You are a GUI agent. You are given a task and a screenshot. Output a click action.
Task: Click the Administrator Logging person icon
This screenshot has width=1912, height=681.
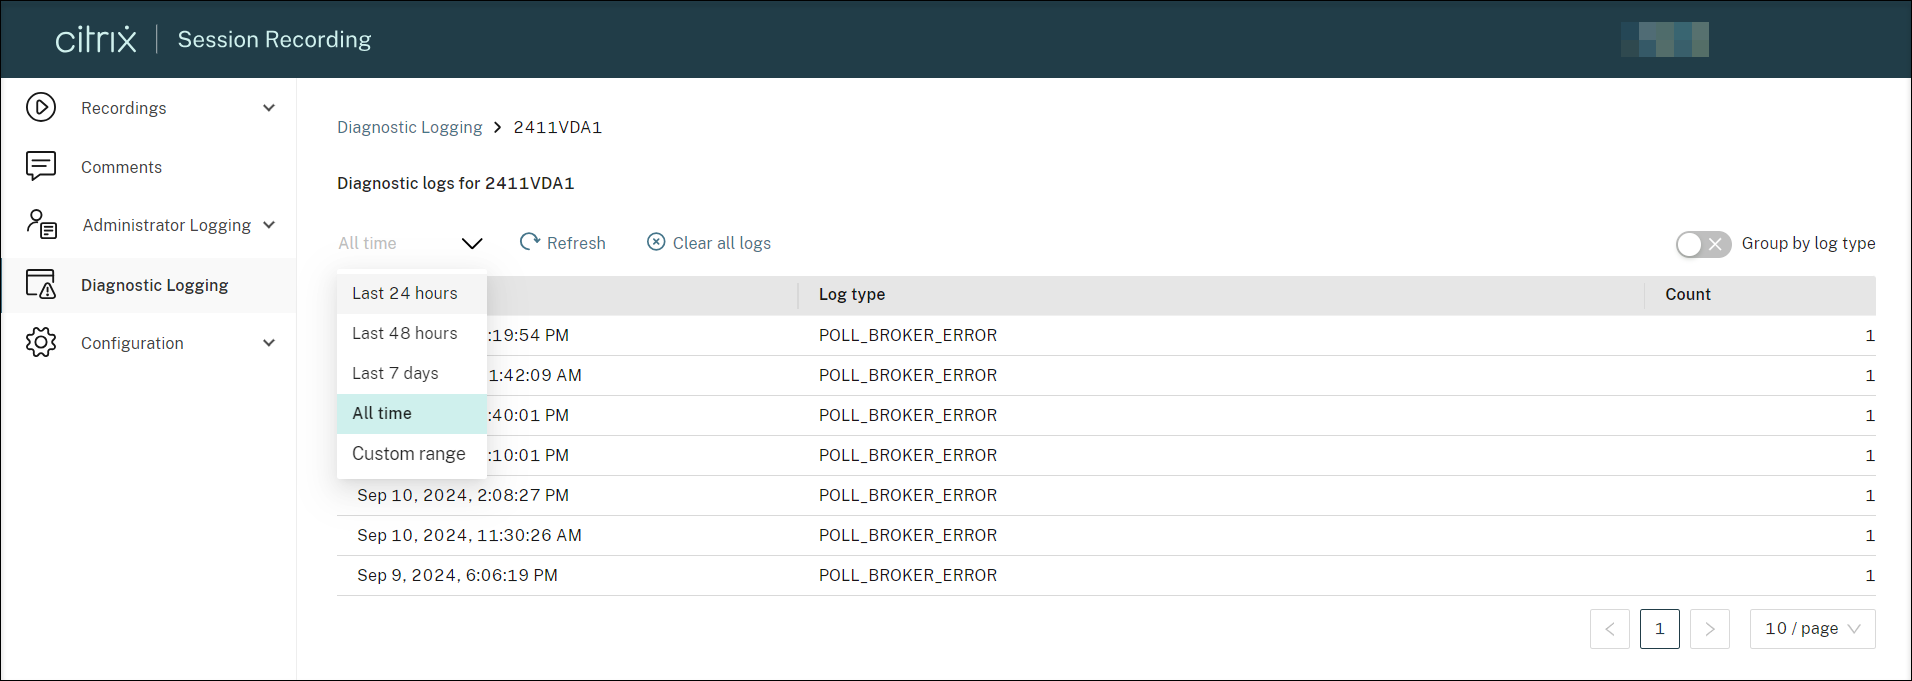[x=41, y=224]
